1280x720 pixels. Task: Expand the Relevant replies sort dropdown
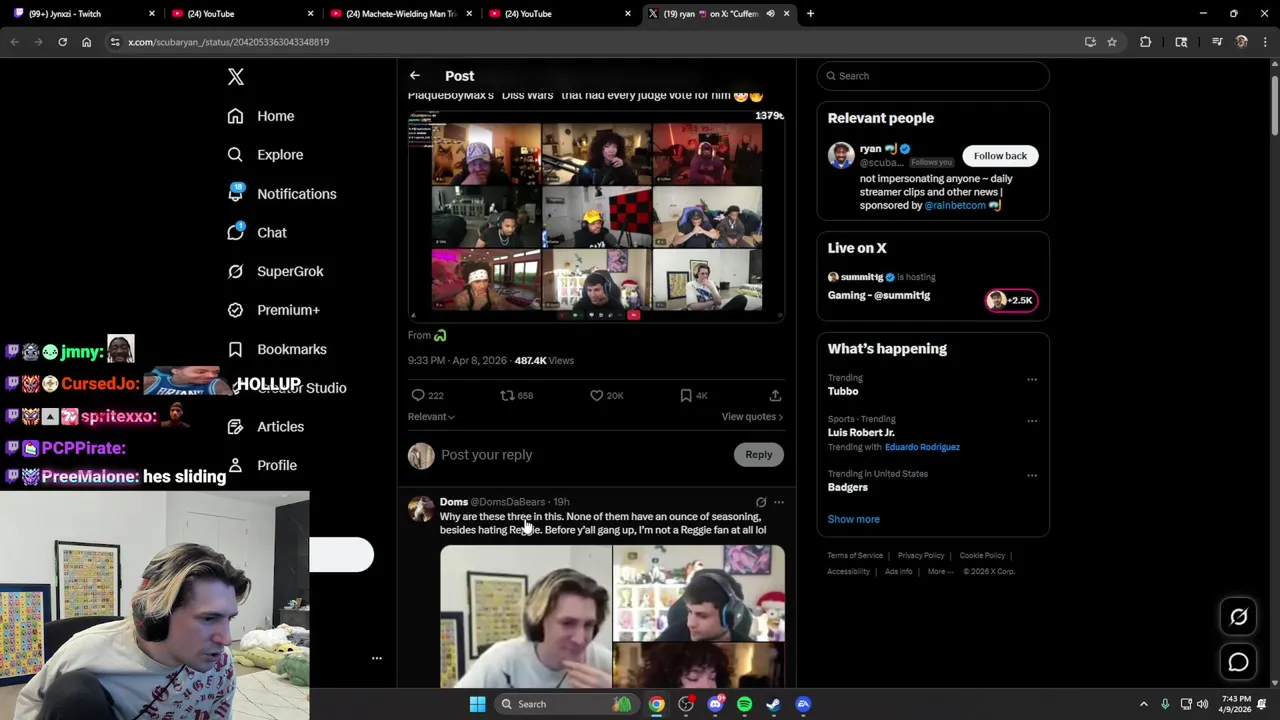click(x=431, y=417)
